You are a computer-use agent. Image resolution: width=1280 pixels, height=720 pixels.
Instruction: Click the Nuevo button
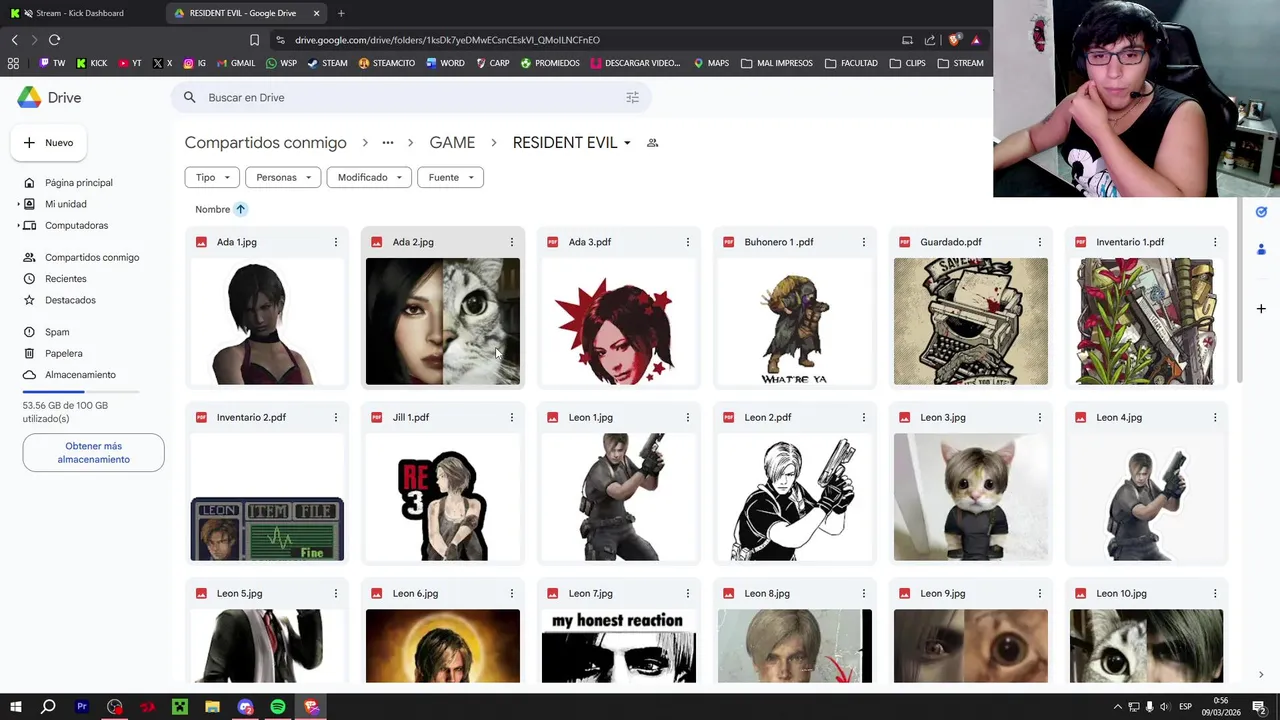(49, 143)
